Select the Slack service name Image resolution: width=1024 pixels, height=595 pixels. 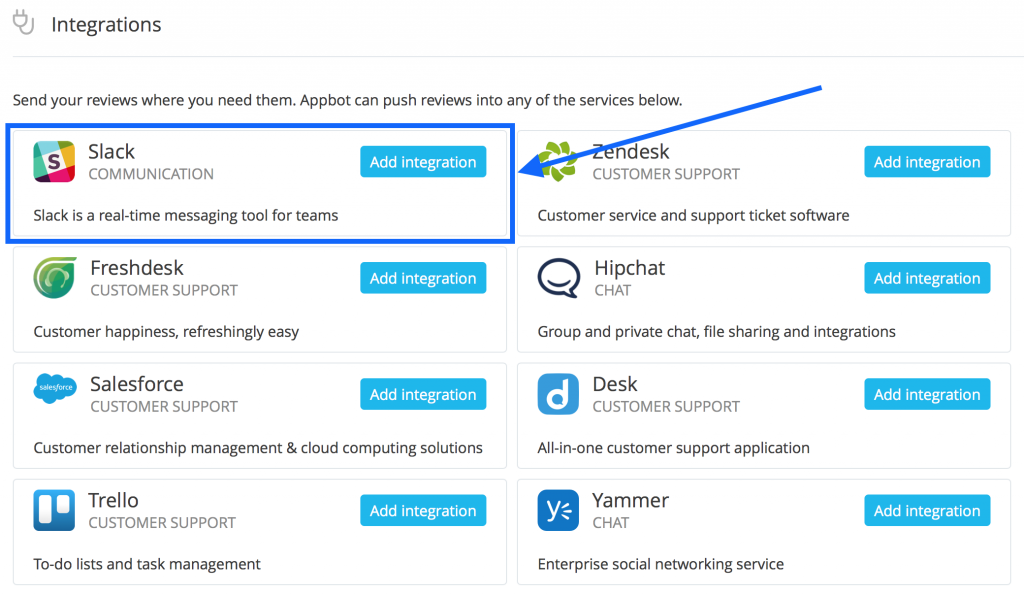coord(112,152)
